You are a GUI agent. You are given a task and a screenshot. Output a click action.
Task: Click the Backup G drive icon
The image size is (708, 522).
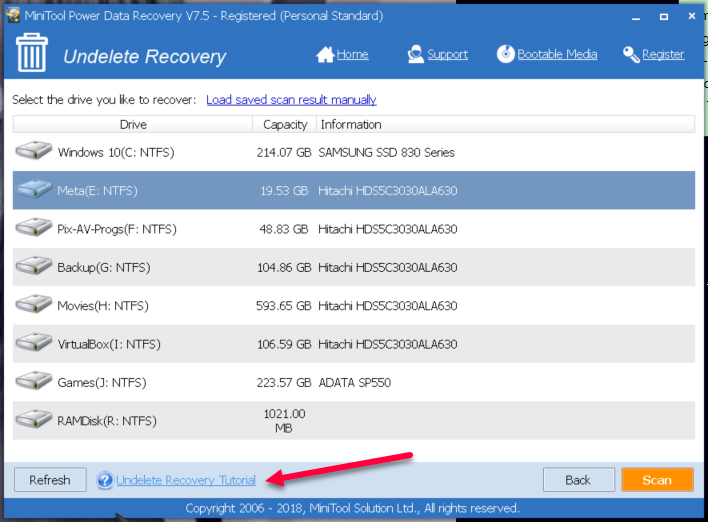pyautogui.click(x=34, y=266)
